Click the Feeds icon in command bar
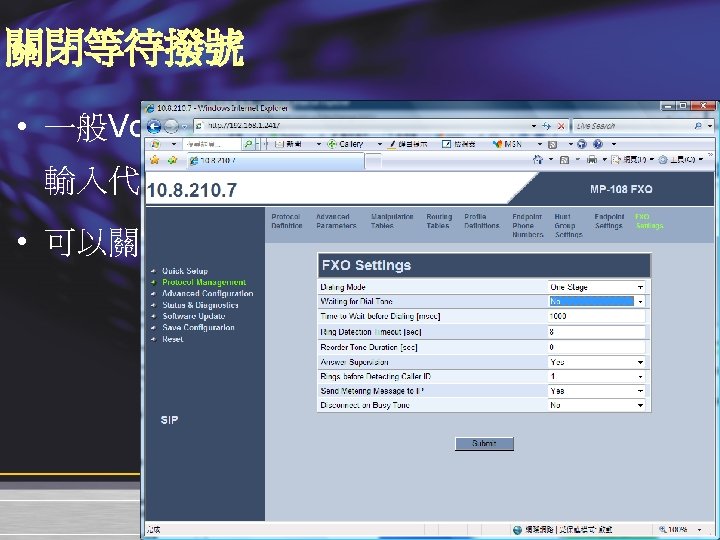Viewport: 720px width, 540px height. pos(565,160)
